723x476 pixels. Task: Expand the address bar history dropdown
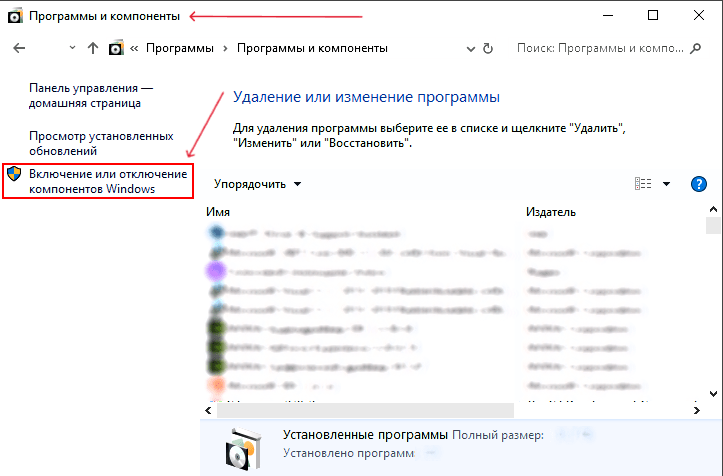470,48
